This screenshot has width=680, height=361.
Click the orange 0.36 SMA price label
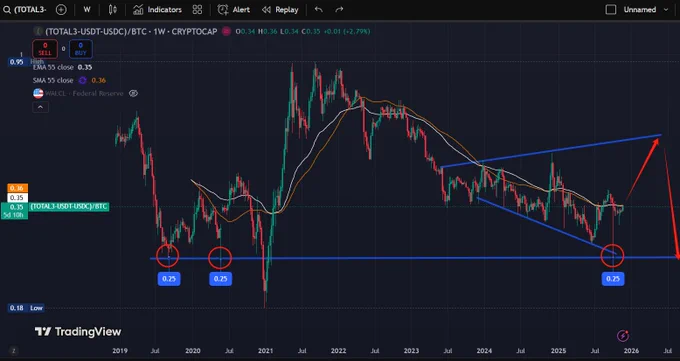tap(17, 188)
